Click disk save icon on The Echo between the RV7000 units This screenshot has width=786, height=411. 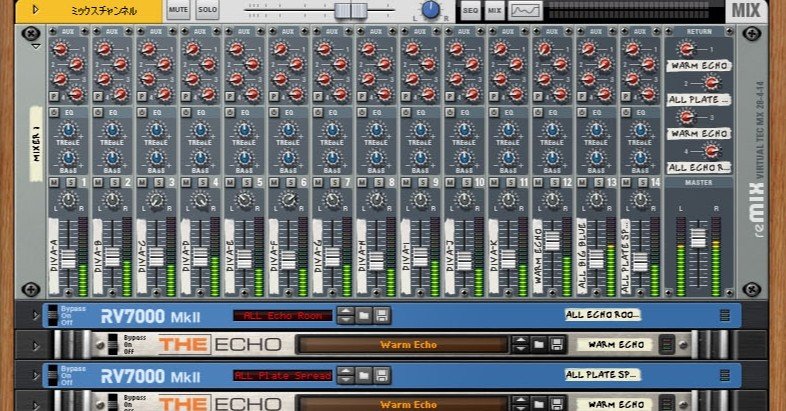(x=557, y=345)
